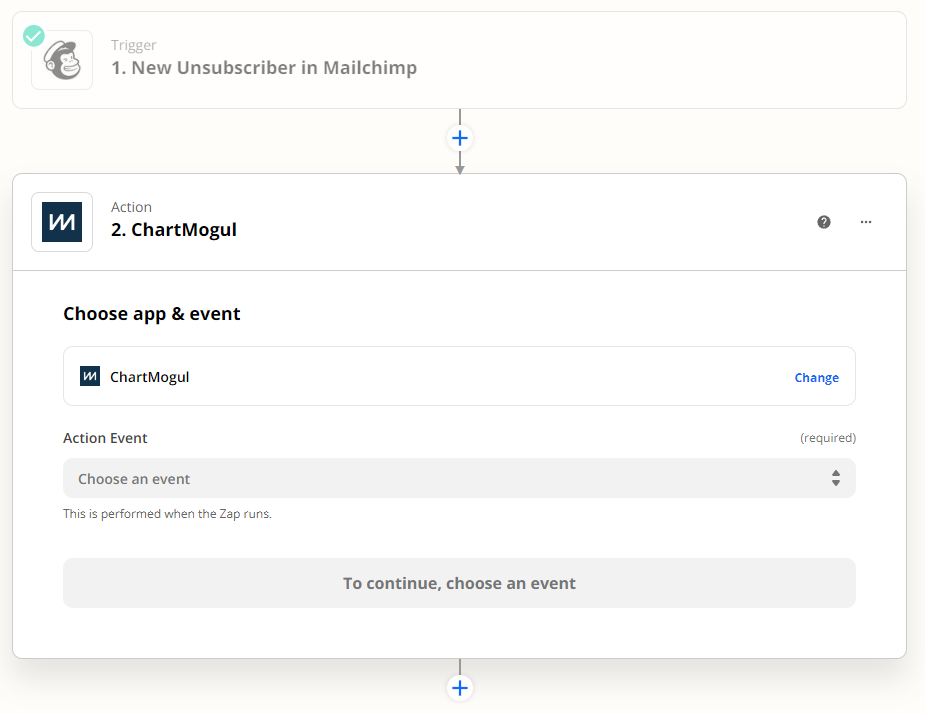Click the large ChartMogul logo in action header
The height and width of the screenshot is (714, 925).
[x=62, y=222]
